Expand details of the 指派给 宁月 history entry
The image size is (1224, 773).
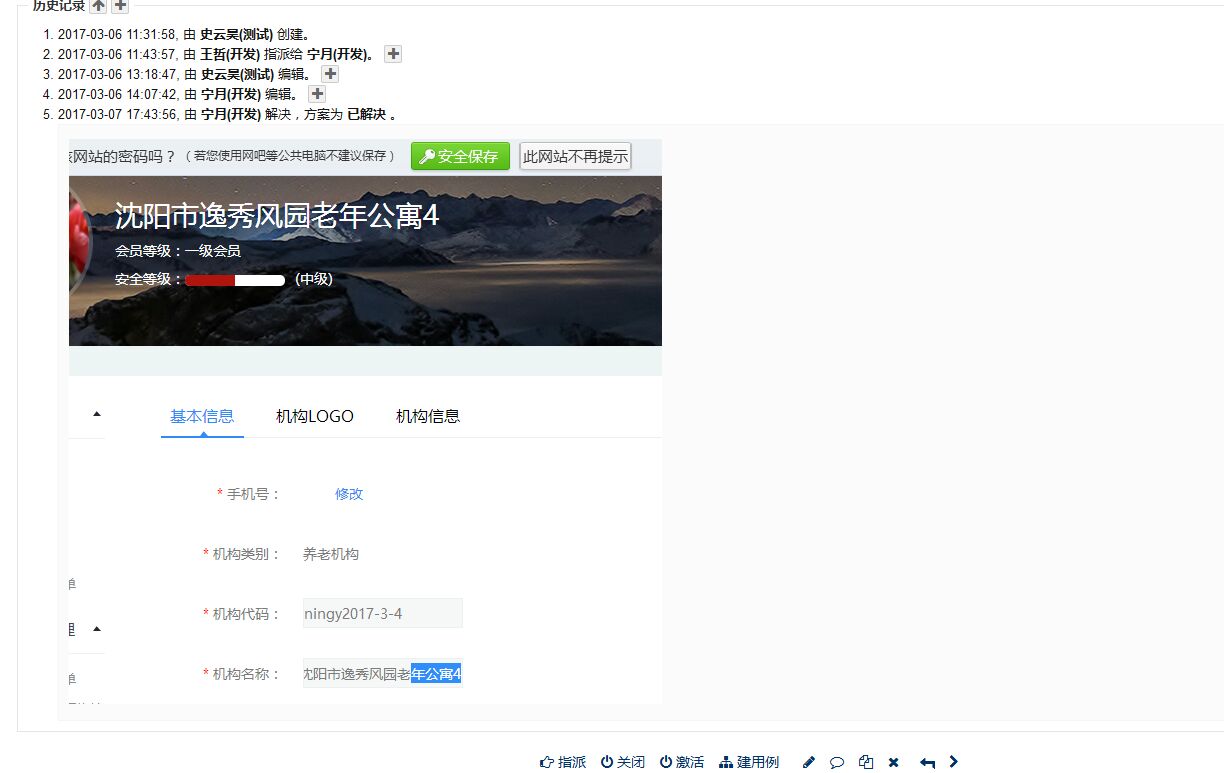(393, 54)
